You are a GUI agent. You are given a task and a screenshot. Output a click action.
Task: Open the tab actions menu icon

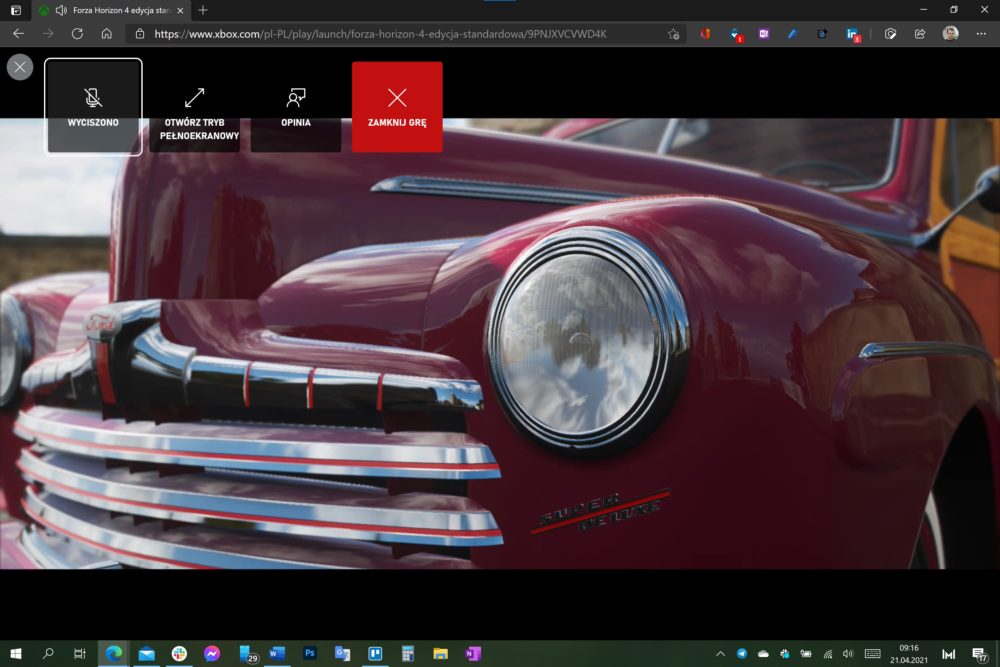pyautogui.click(x=16, y=10)
